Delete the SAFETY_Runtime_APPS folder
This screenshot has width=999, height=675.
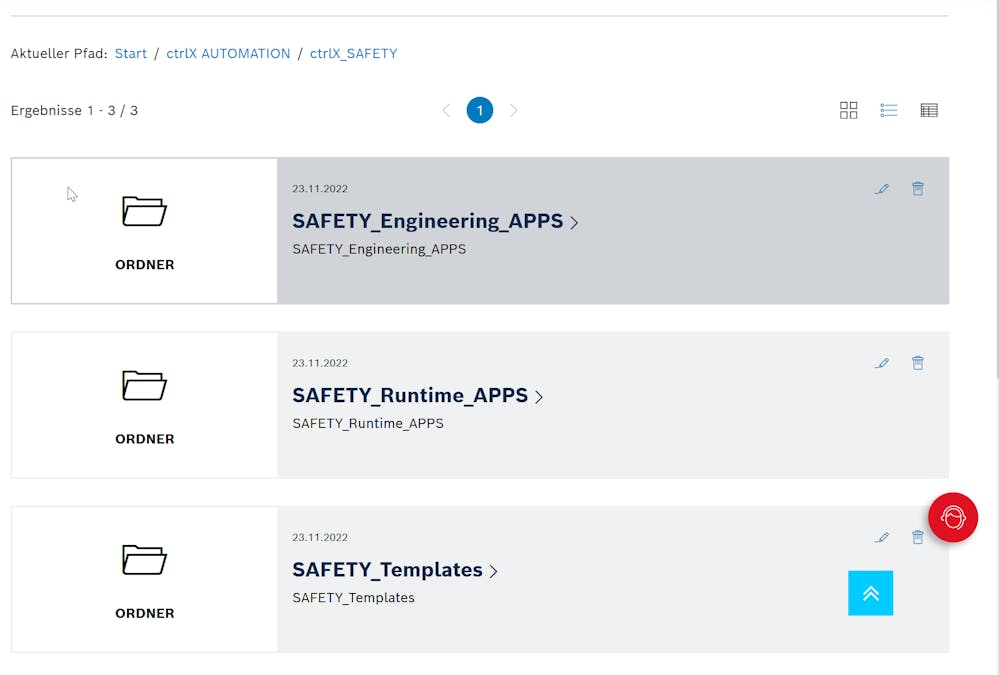(917, 363)
